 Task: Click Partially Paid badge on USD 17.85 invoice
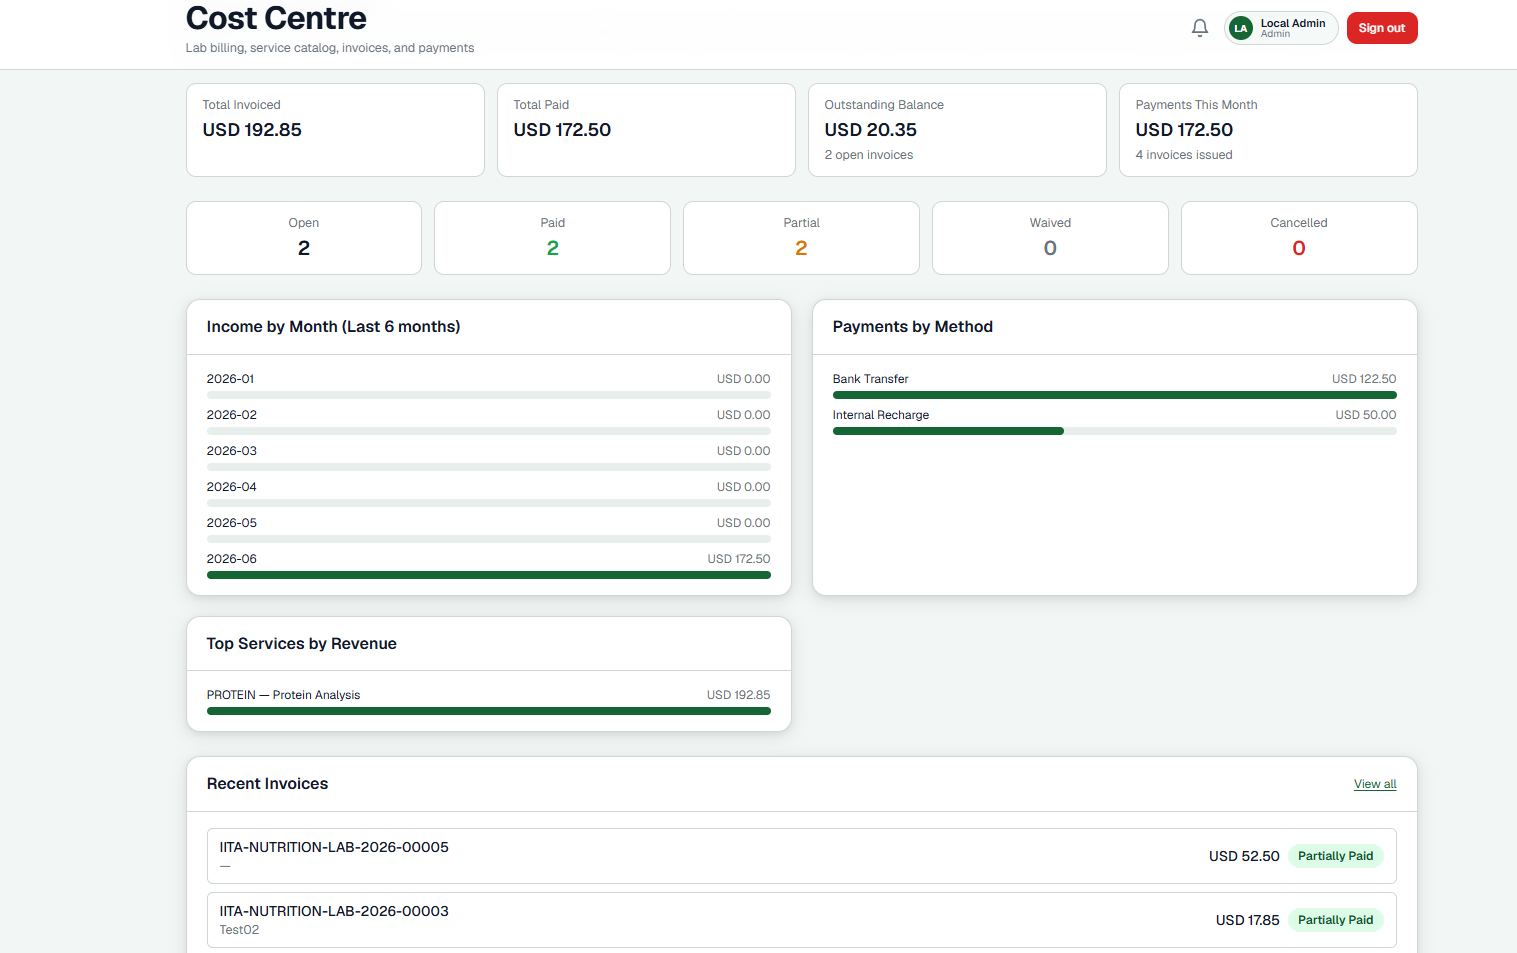[1335, 920]
